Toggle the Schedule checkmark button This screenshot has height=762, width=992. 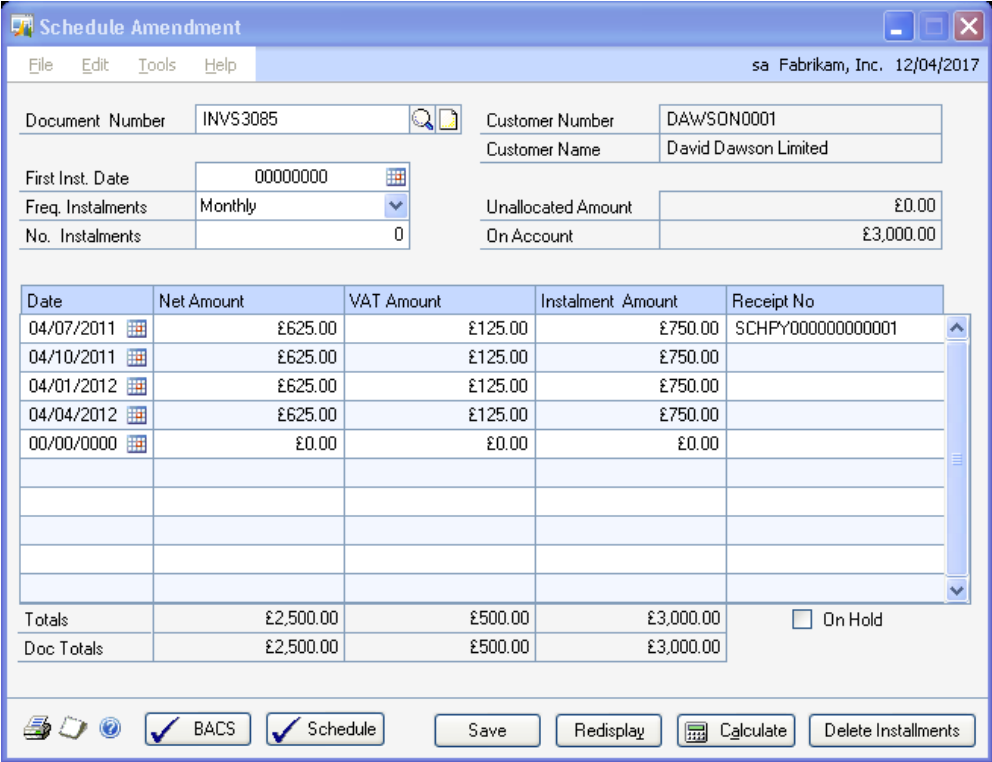coord(325,730)
